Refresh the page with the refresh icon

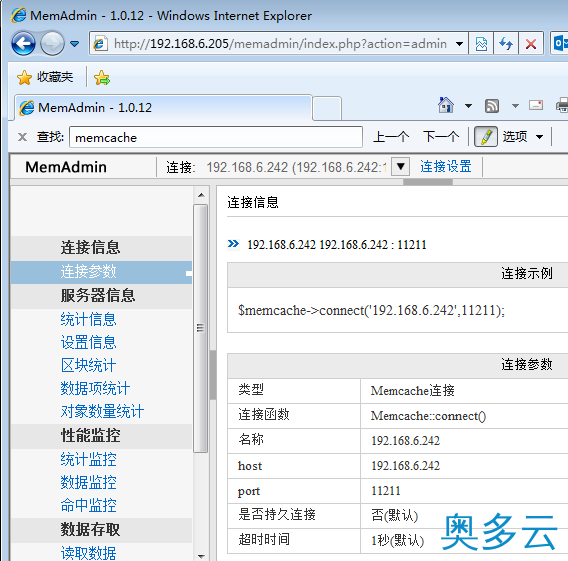(506, 44)
